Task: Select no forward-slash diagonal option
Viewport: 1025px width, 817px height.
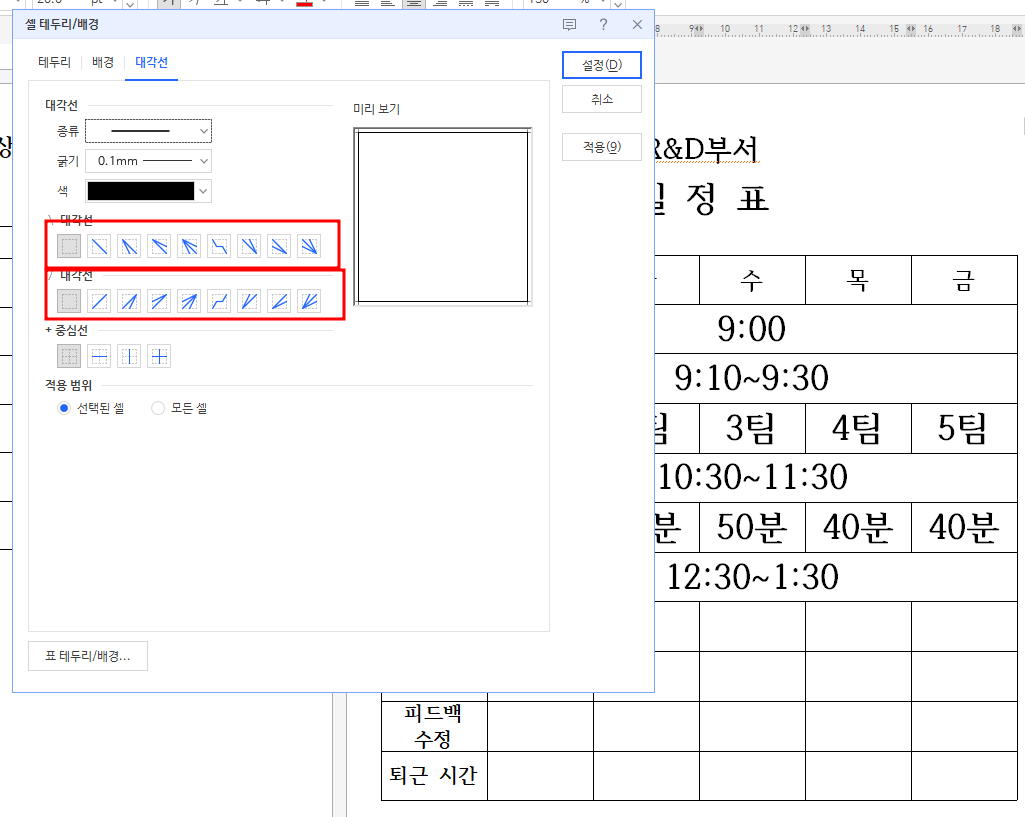Action: (69, 301)
